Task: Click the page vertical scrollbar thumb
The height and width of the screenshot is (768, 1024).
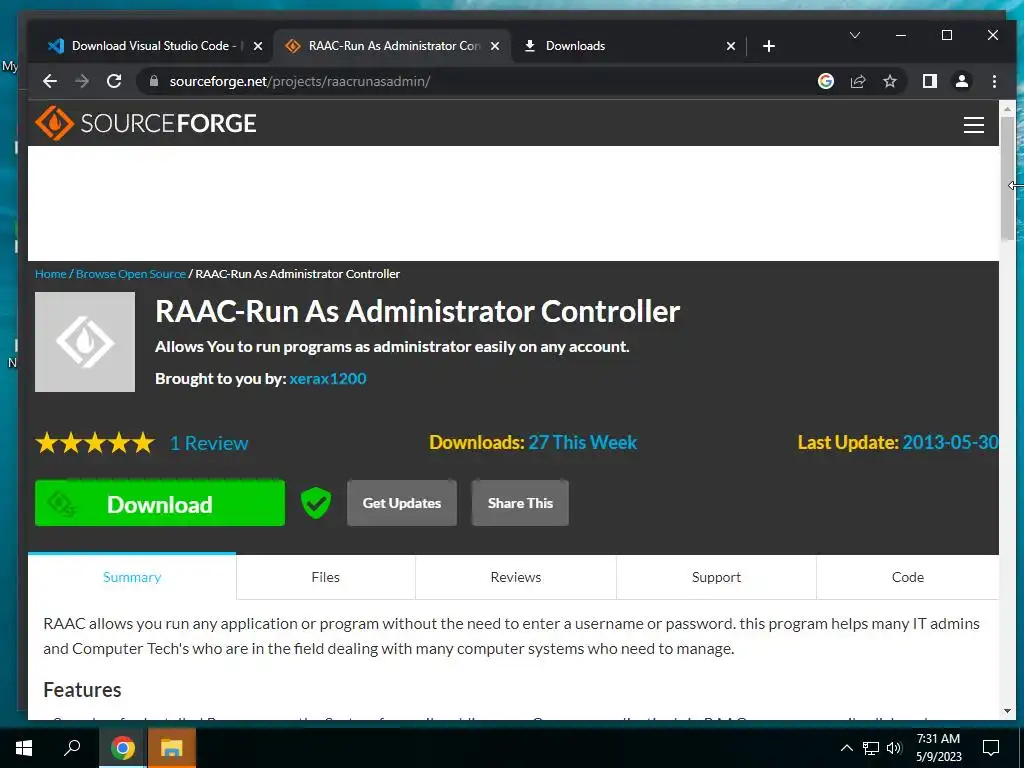Action: [x=1007, y=178]
